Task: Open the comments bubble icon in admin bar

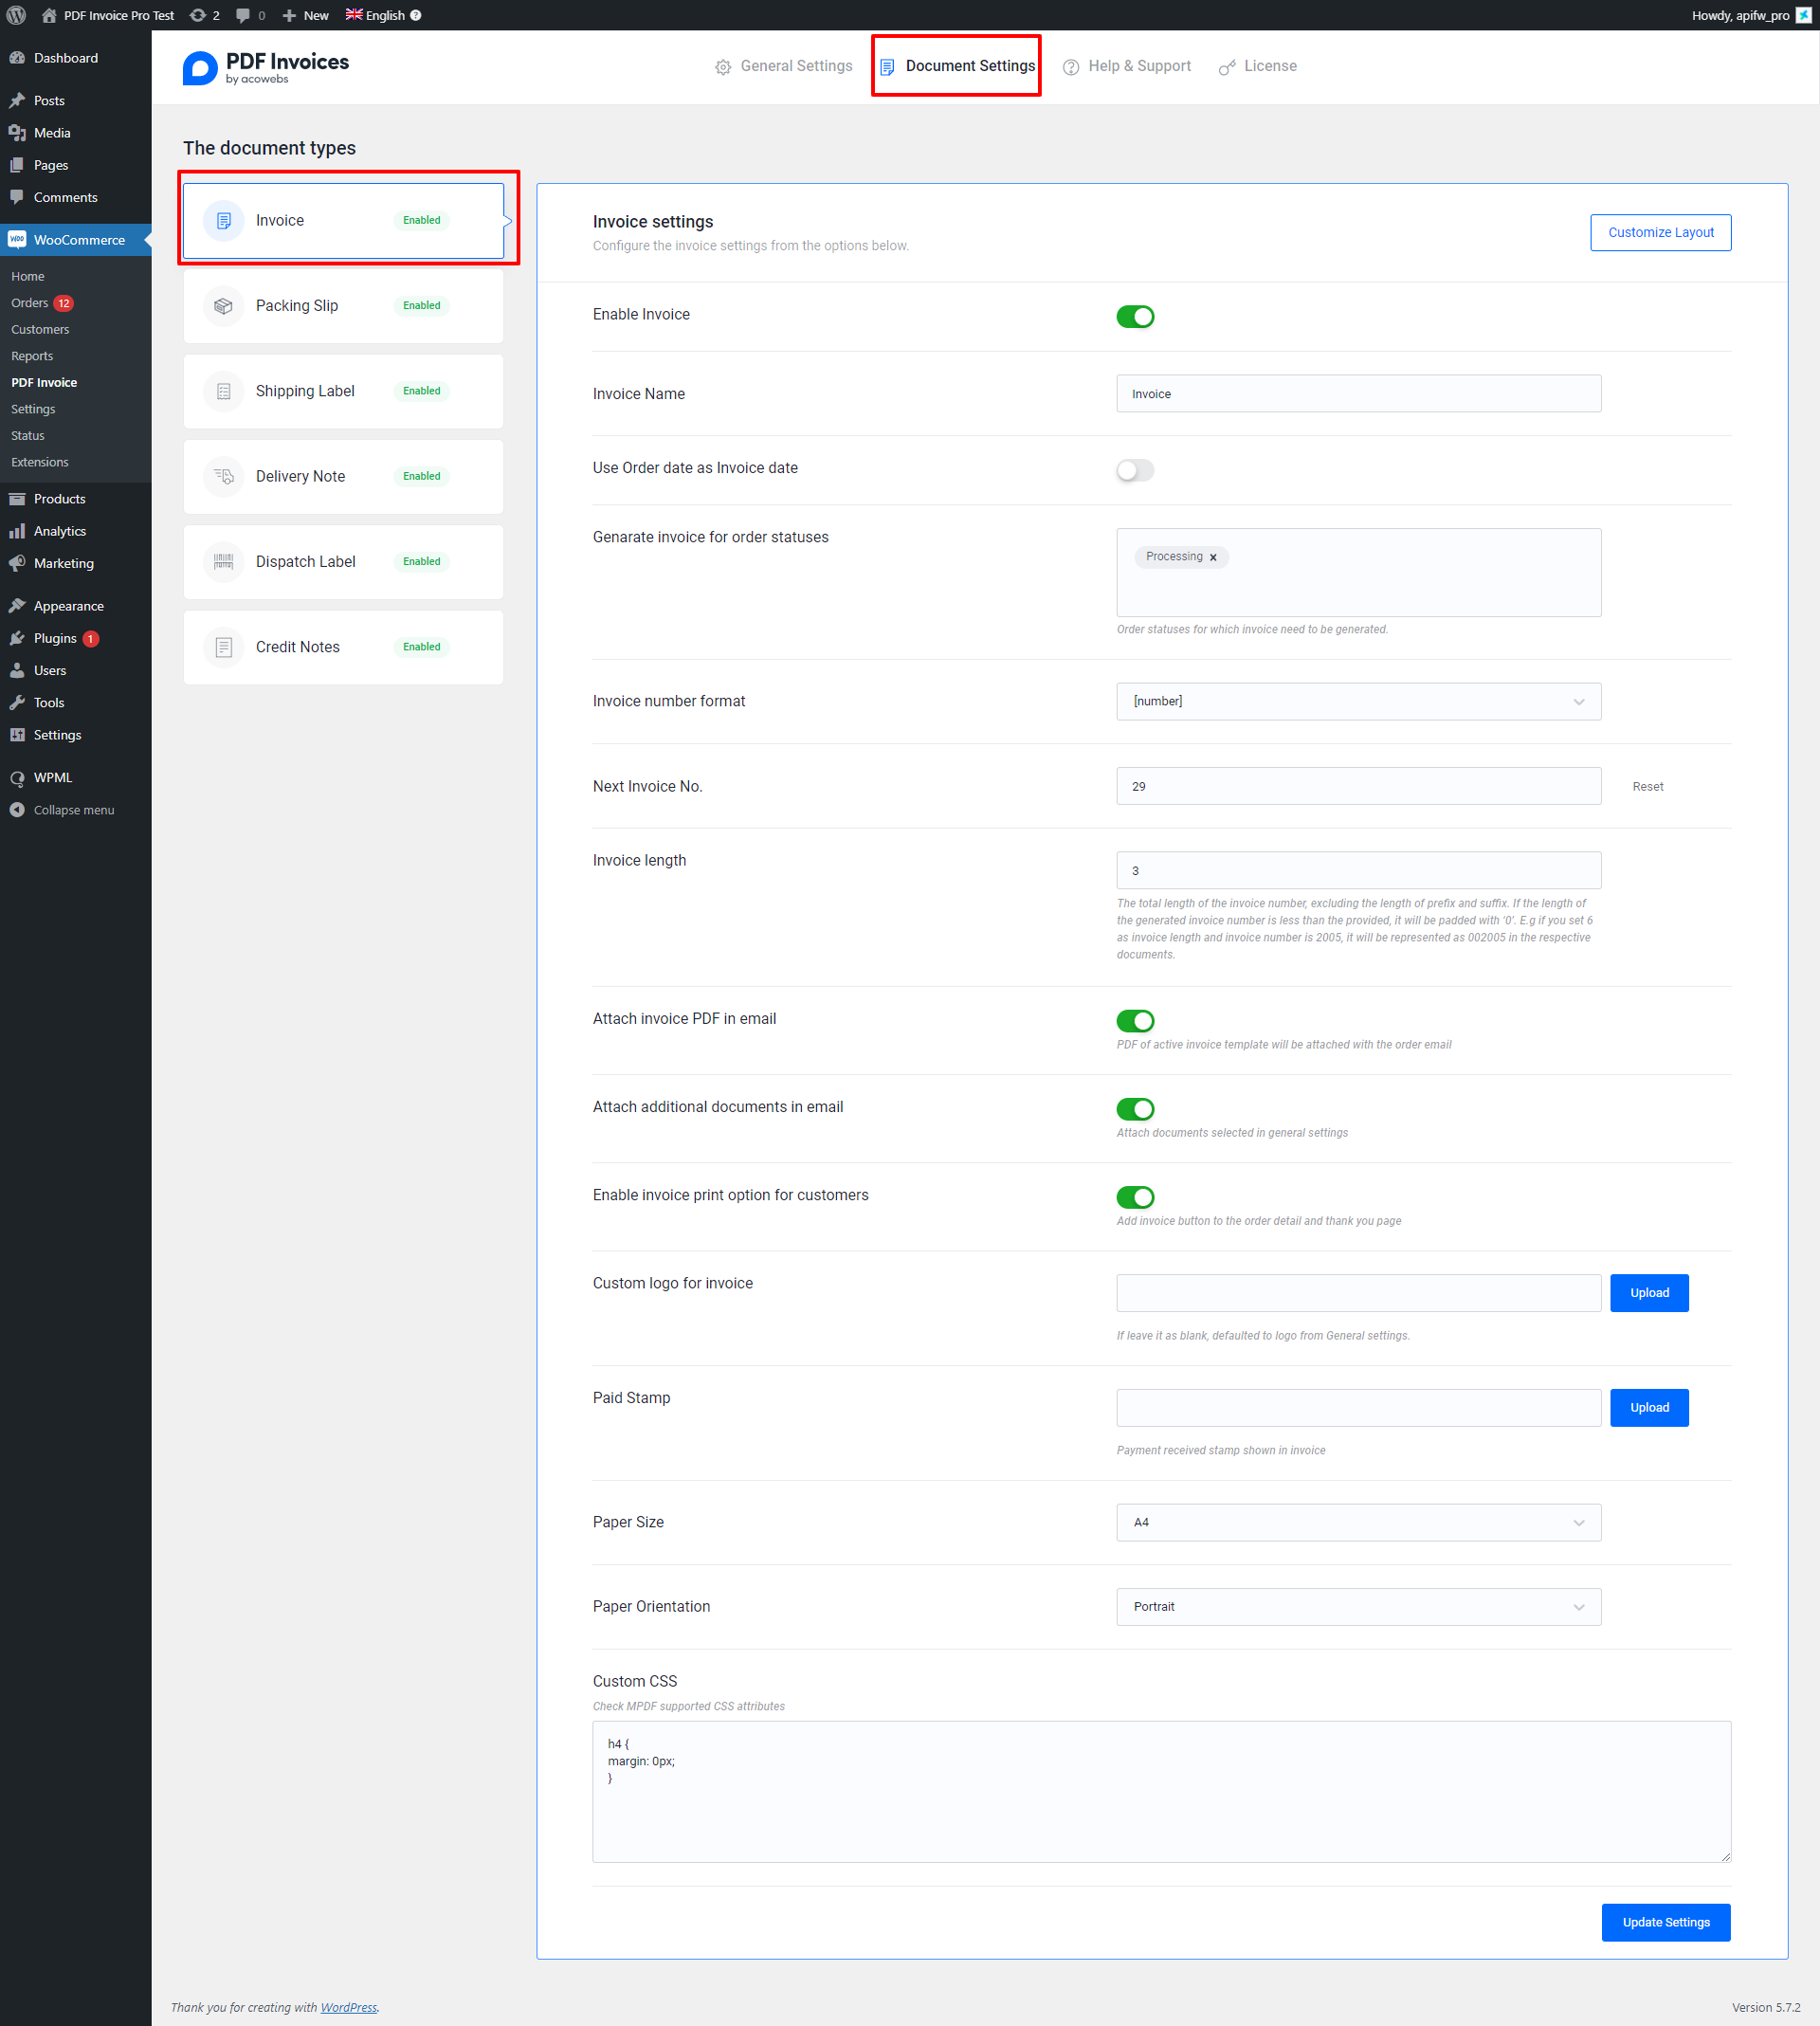Action: pos(243,15)
